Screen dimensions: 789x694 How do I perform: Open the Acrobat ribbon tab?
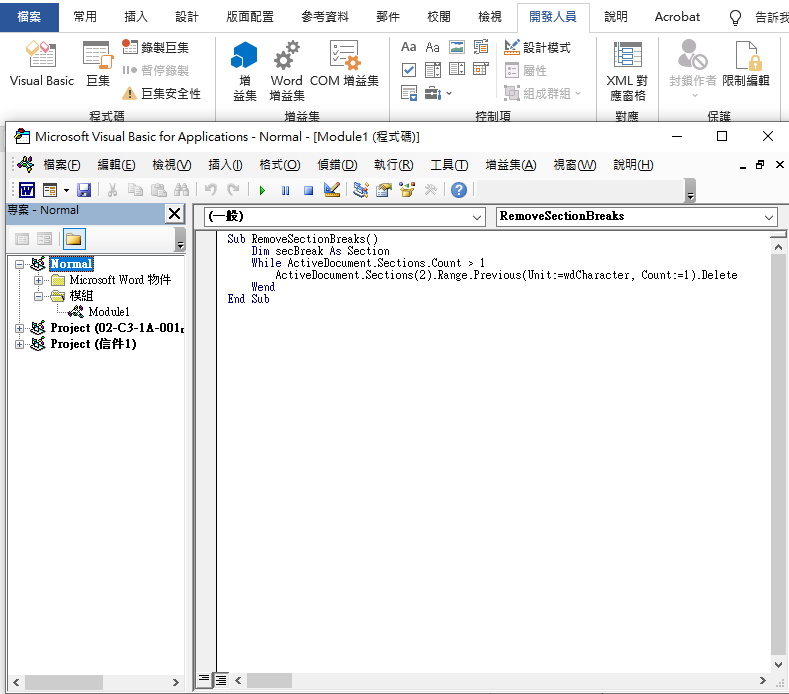(677, 17)
